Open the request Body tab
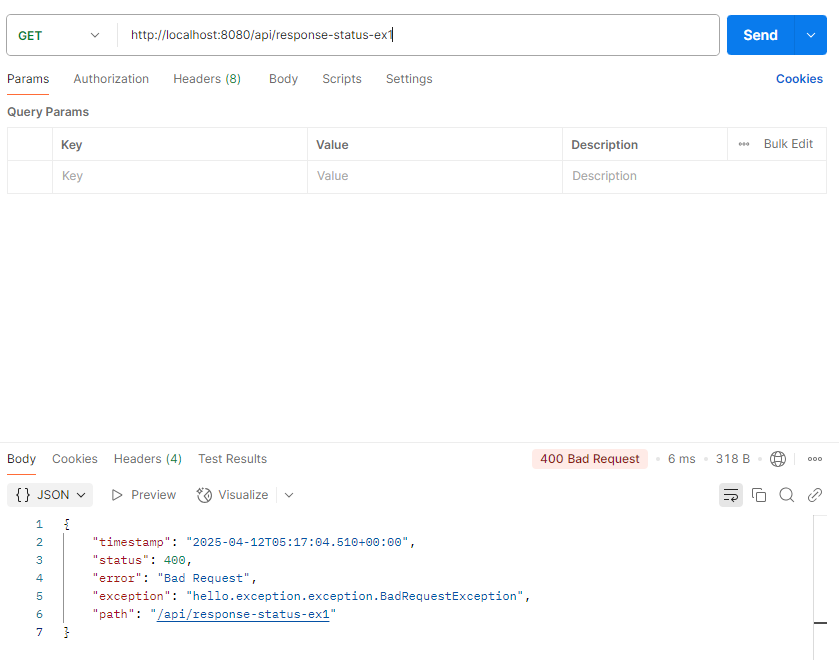Image resolution: width=839 pixels, height=660 pixels. click(x=283, y=79)
